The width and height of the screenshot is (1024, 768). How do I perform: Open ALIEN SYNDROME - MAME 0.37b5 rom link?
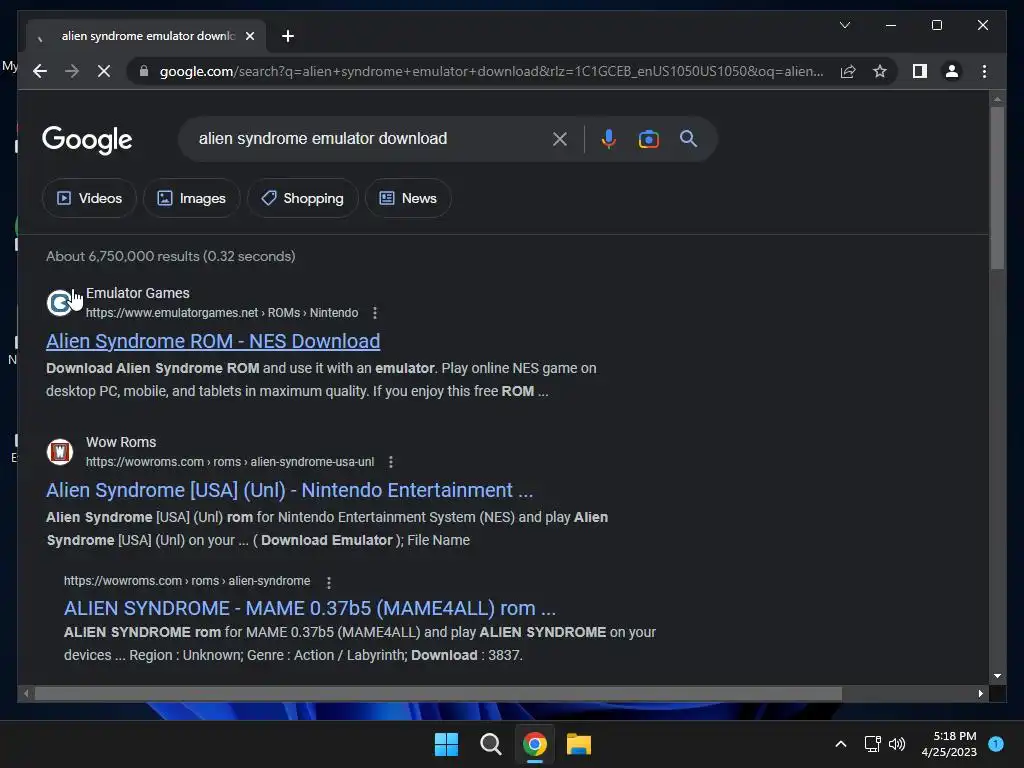pos(310,608)
